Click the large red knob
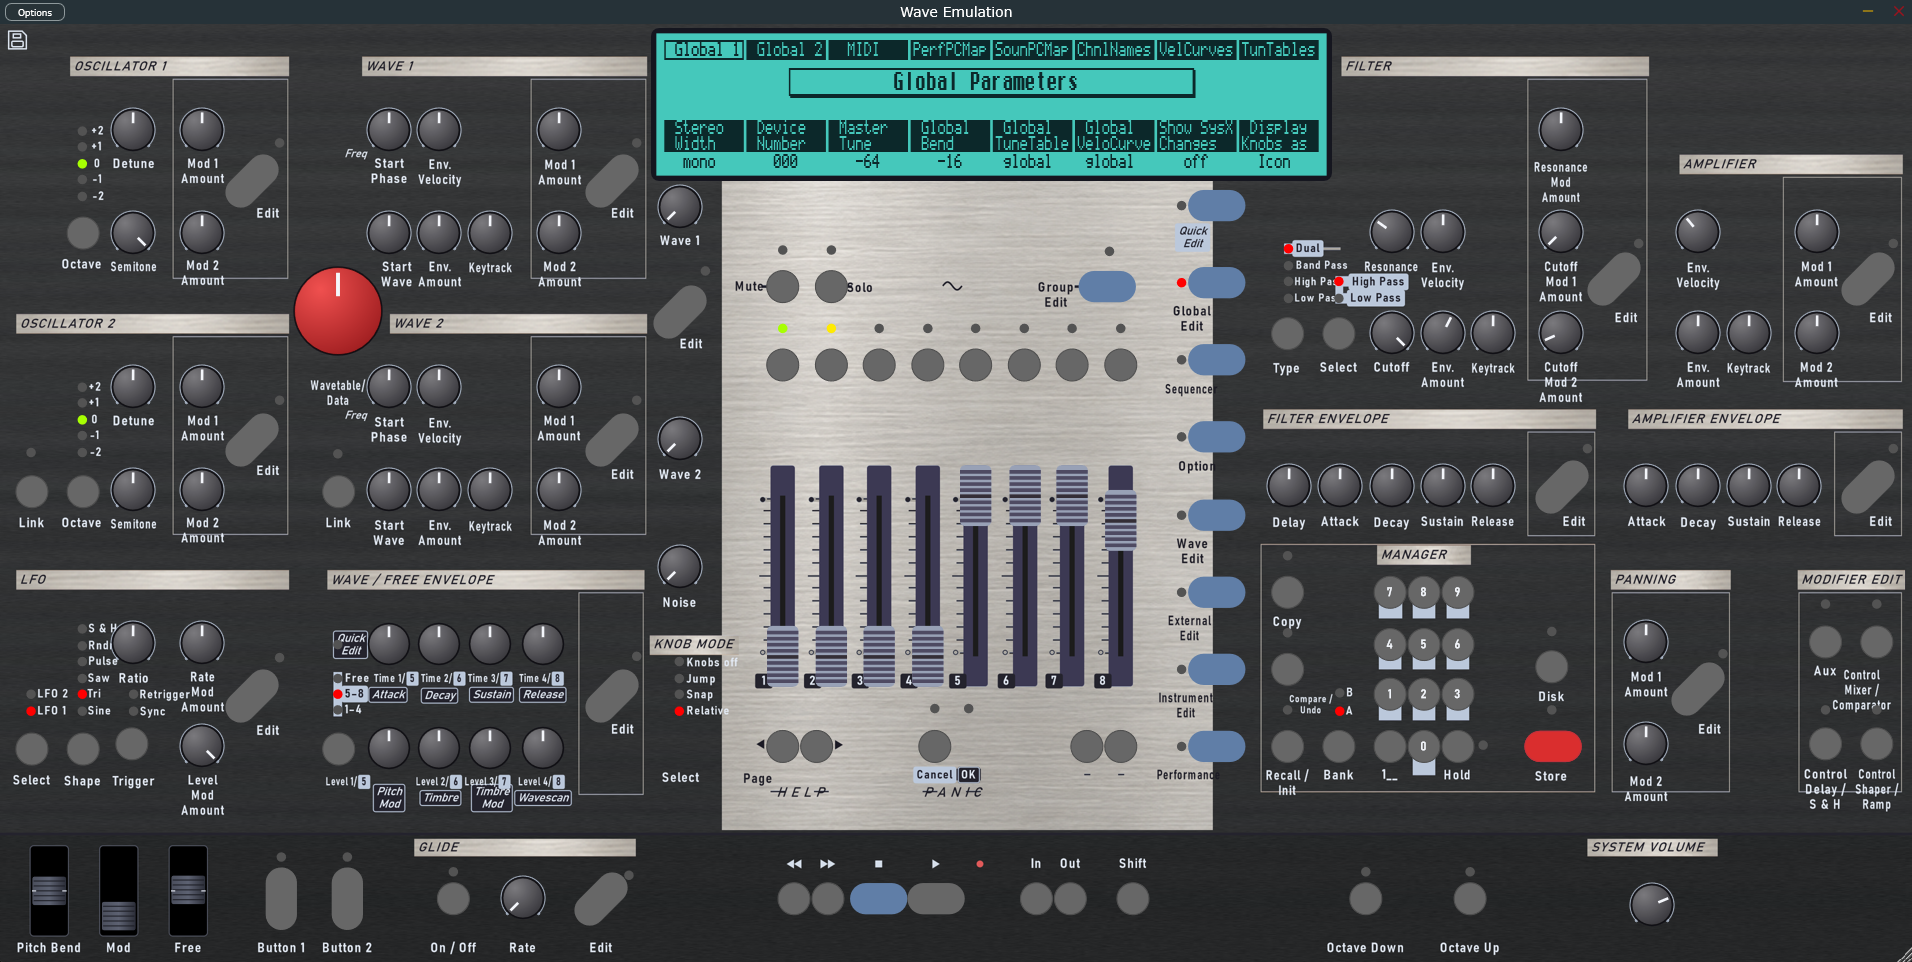This screenshot has width=1912, height=962. [x=338, y=311]
